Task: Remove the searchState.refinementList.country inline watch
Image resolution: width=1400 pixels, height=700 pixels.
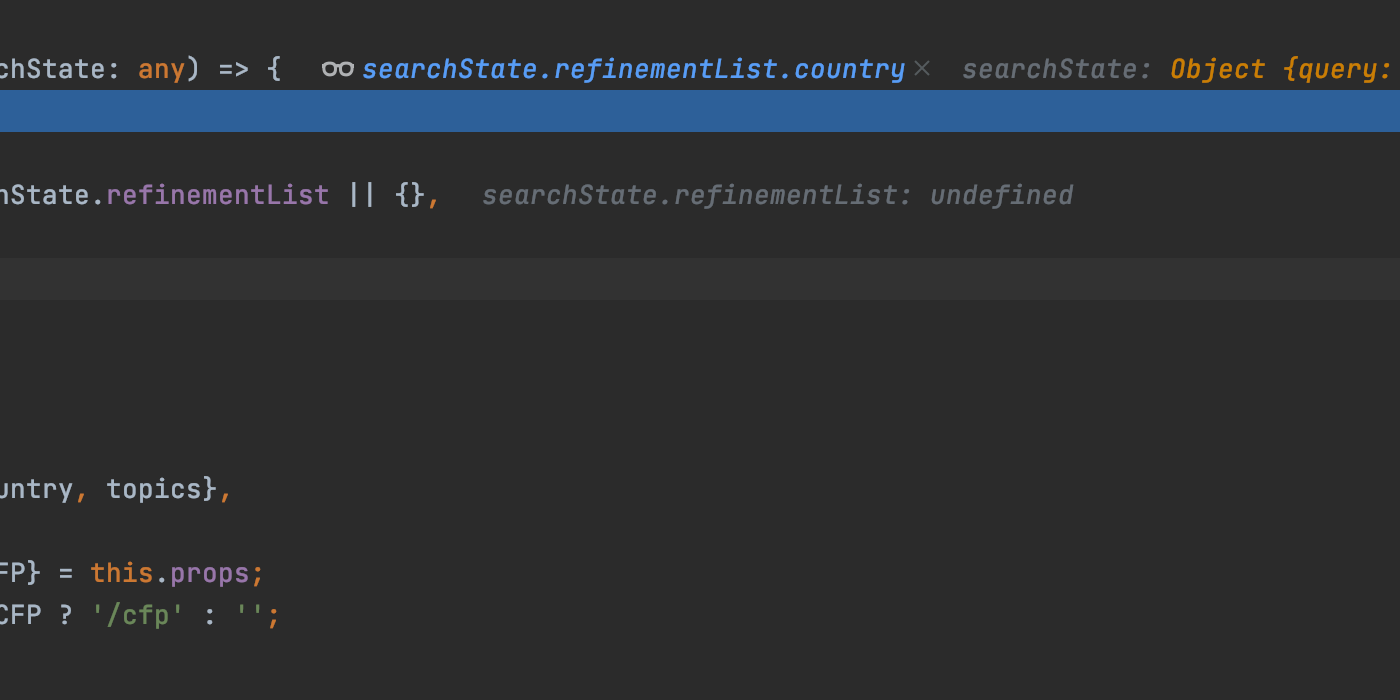Action: [x=922, y=69]
